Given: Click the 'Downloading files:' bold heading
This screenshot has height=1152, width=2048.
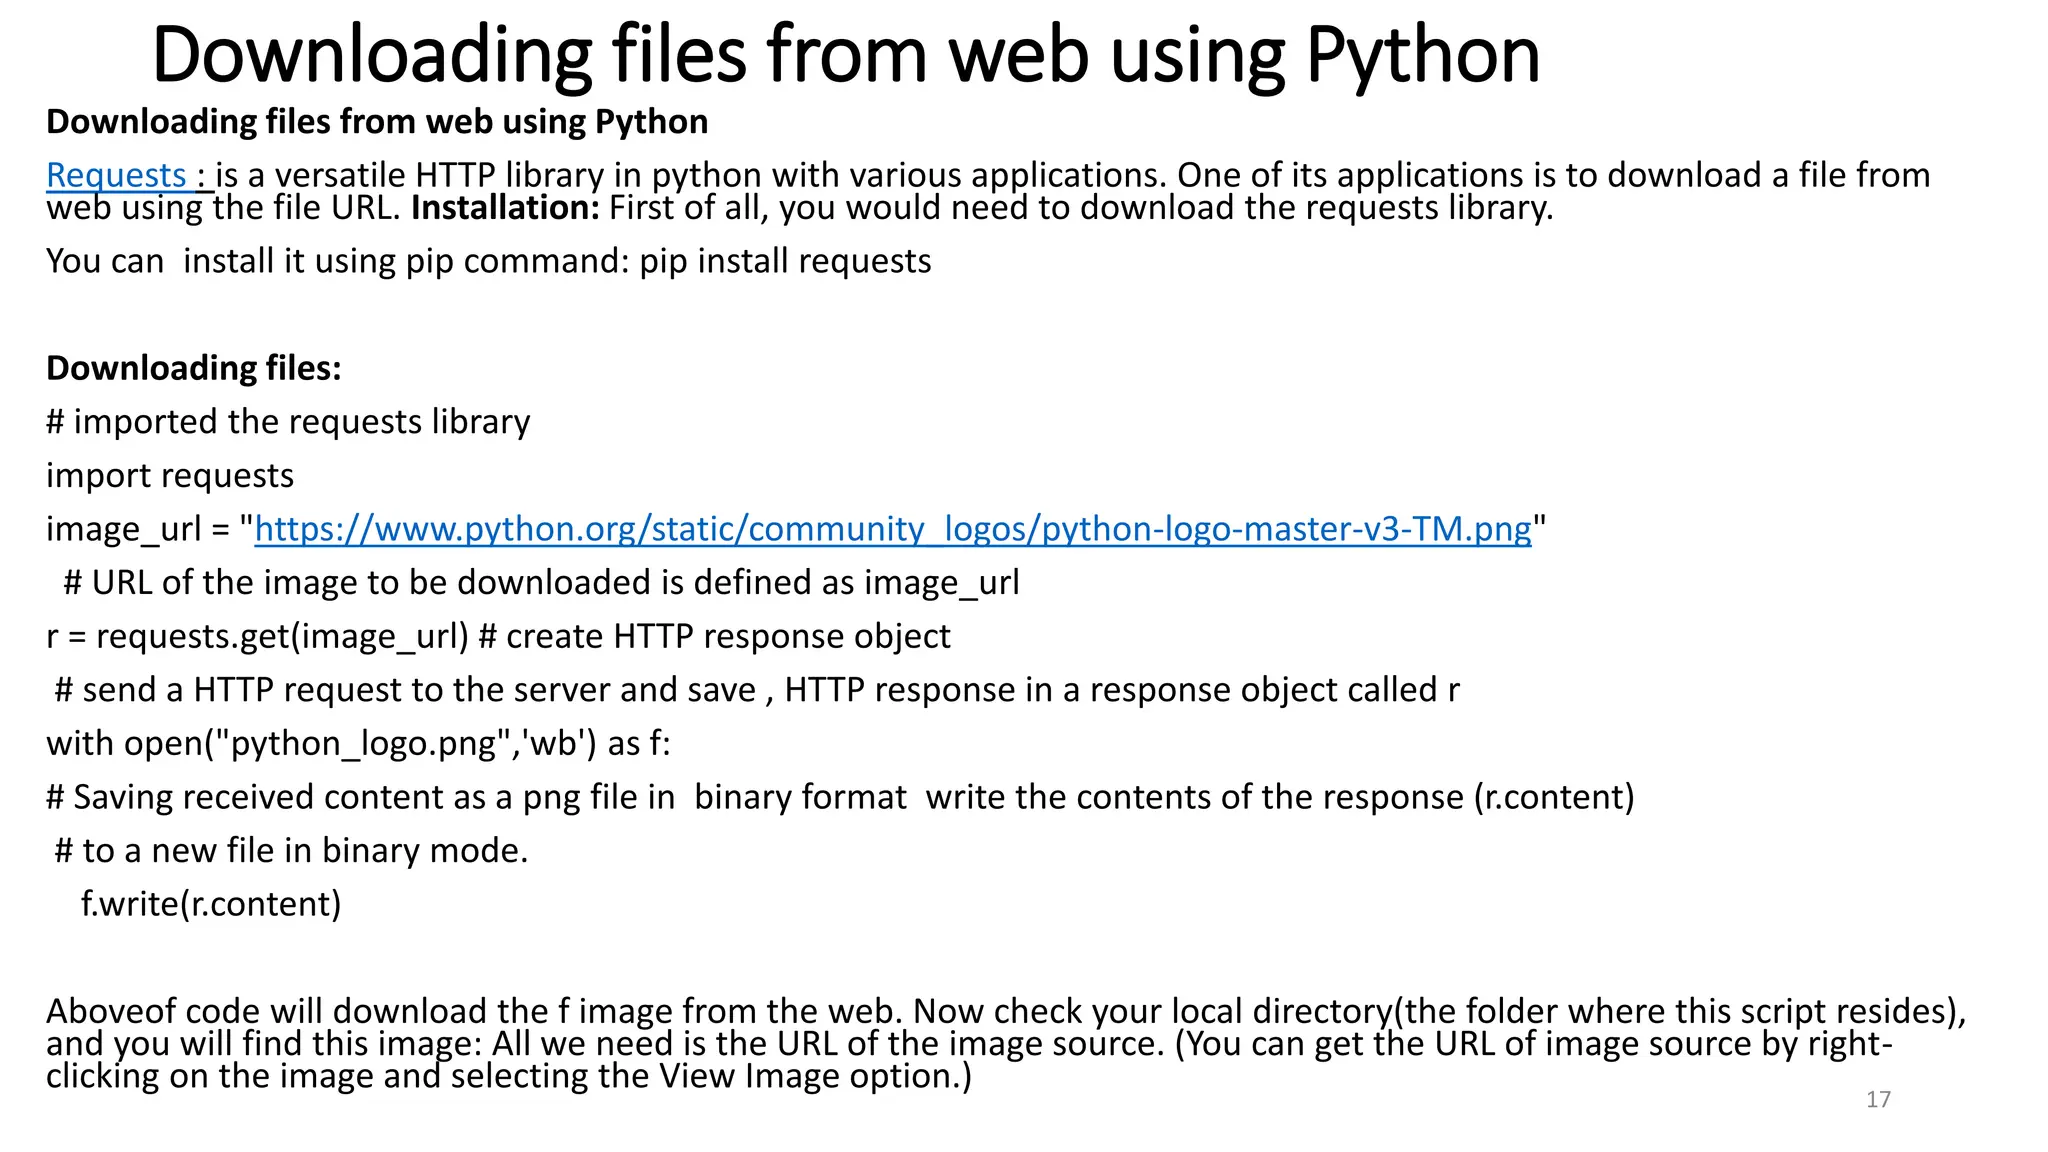Looking at the screenshot, I should click(x=194, y=368).
